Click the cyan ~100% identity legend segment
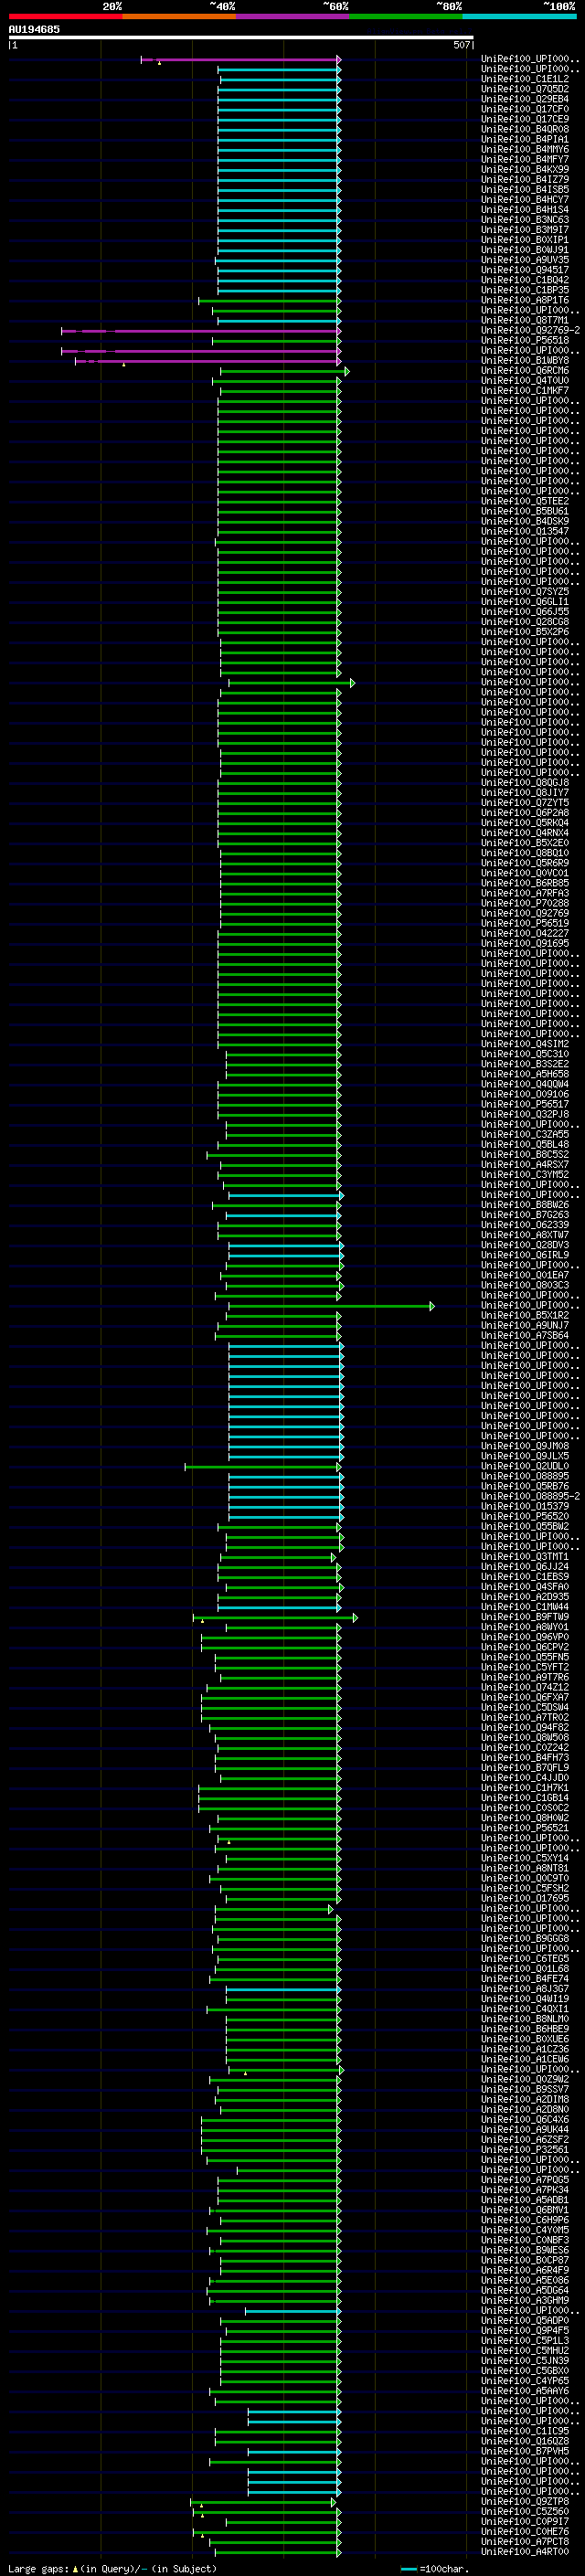Screen dimensions: 585x2576 tap(519, 17)
